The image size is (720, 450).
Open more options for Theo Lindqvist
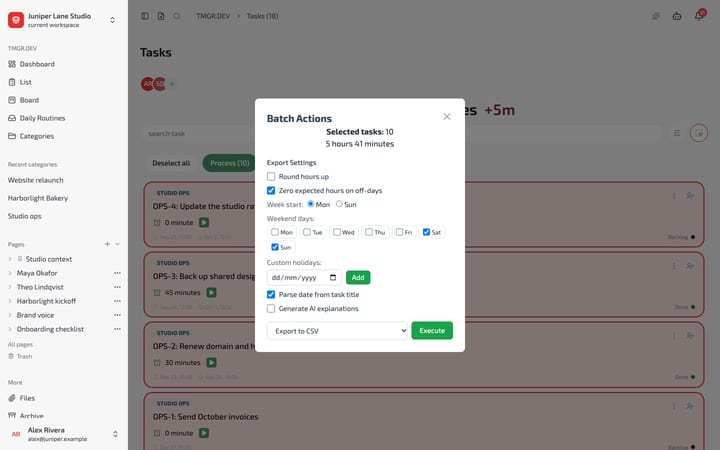point(118,287)
